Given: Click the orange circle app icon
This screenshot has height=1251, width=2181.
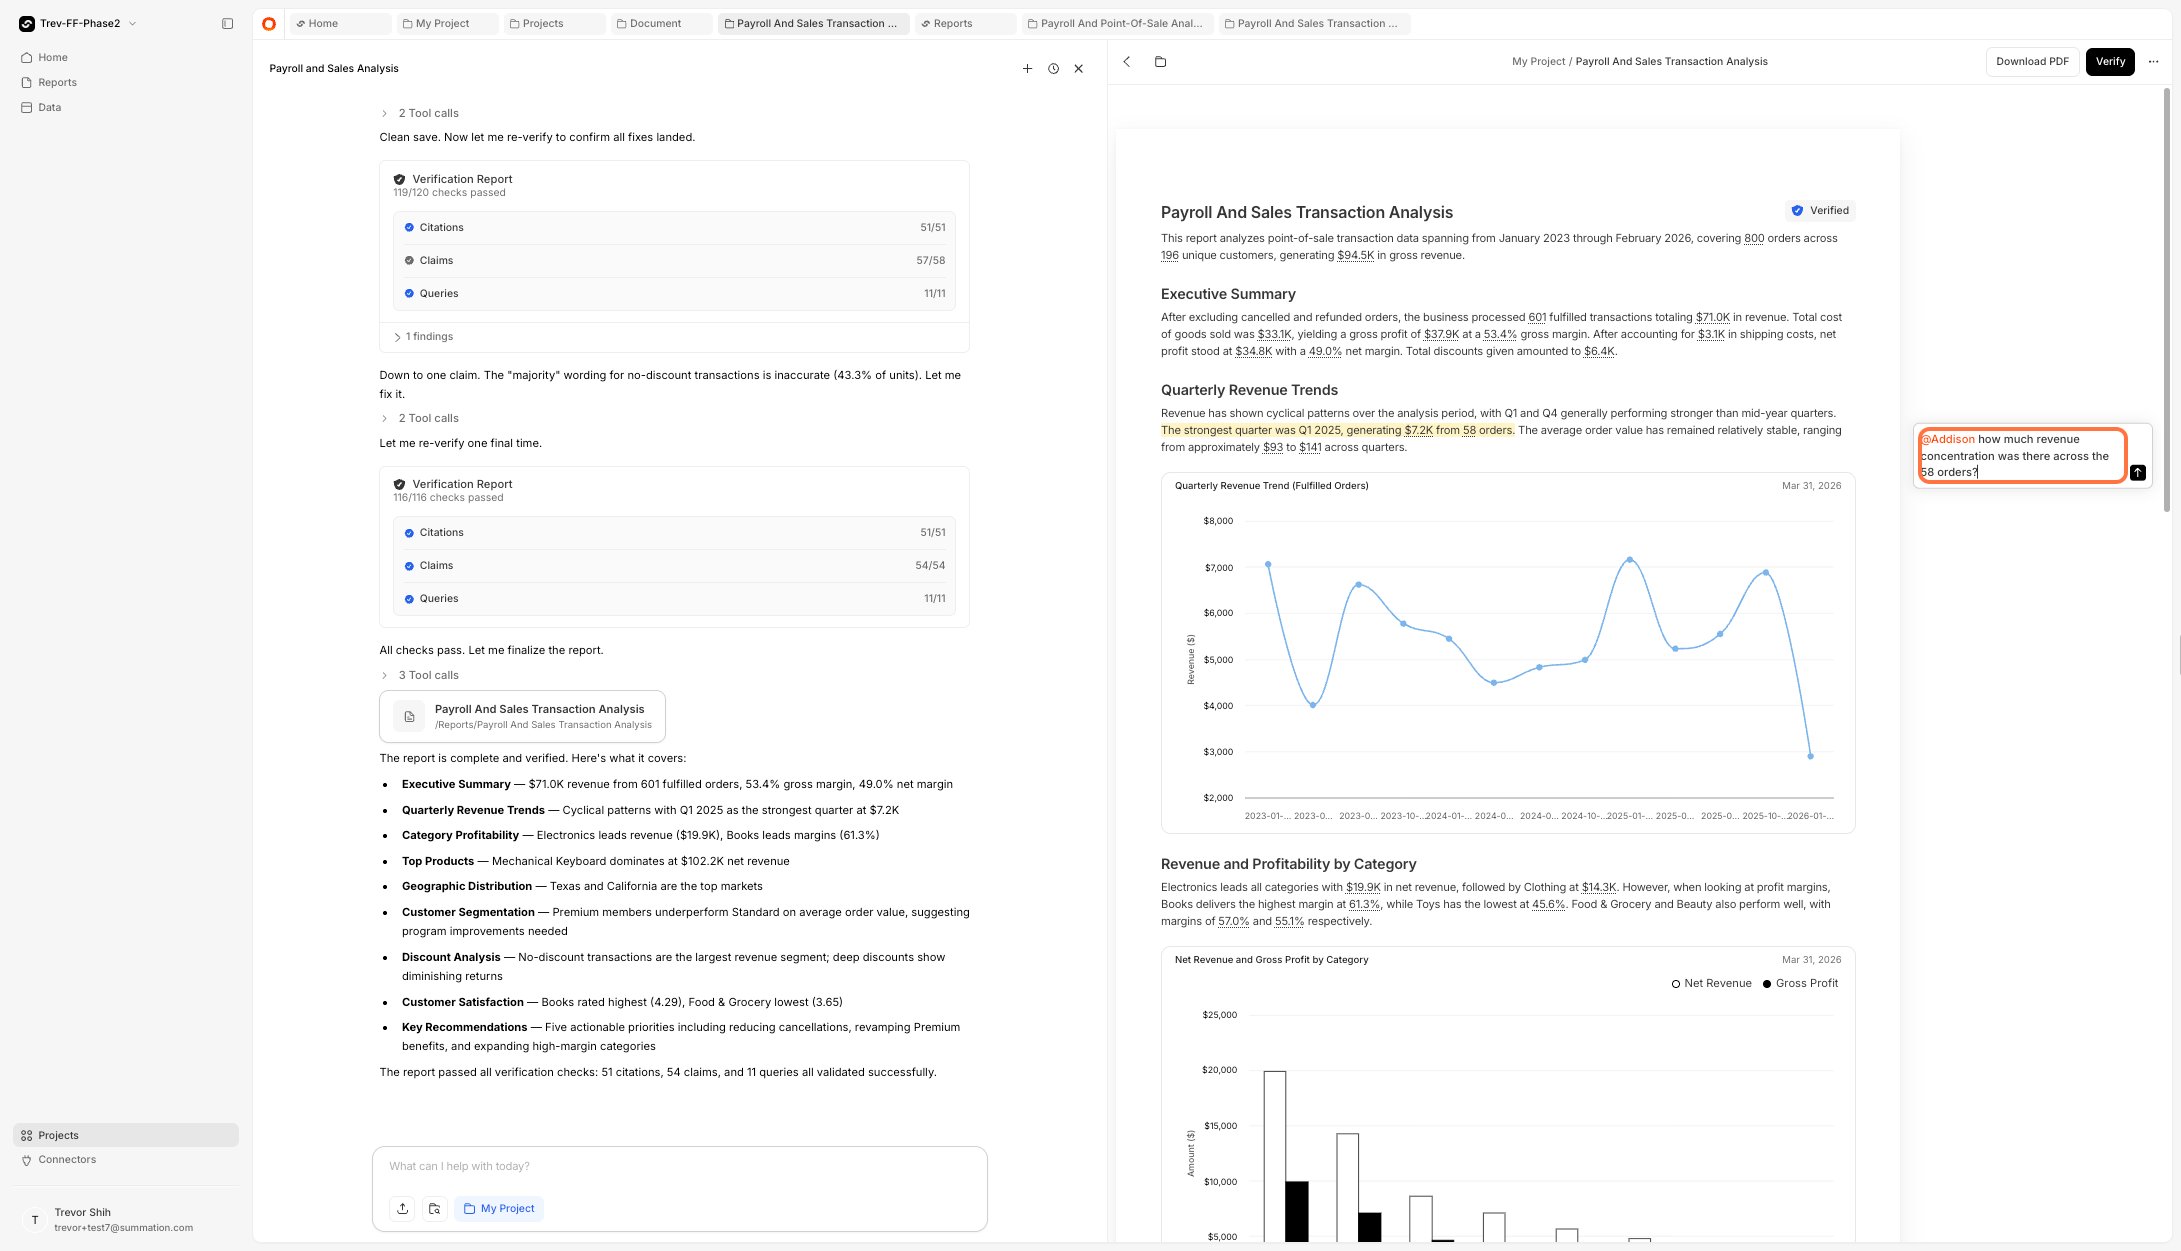Looking at the screenshot, I should pos(269,23).
